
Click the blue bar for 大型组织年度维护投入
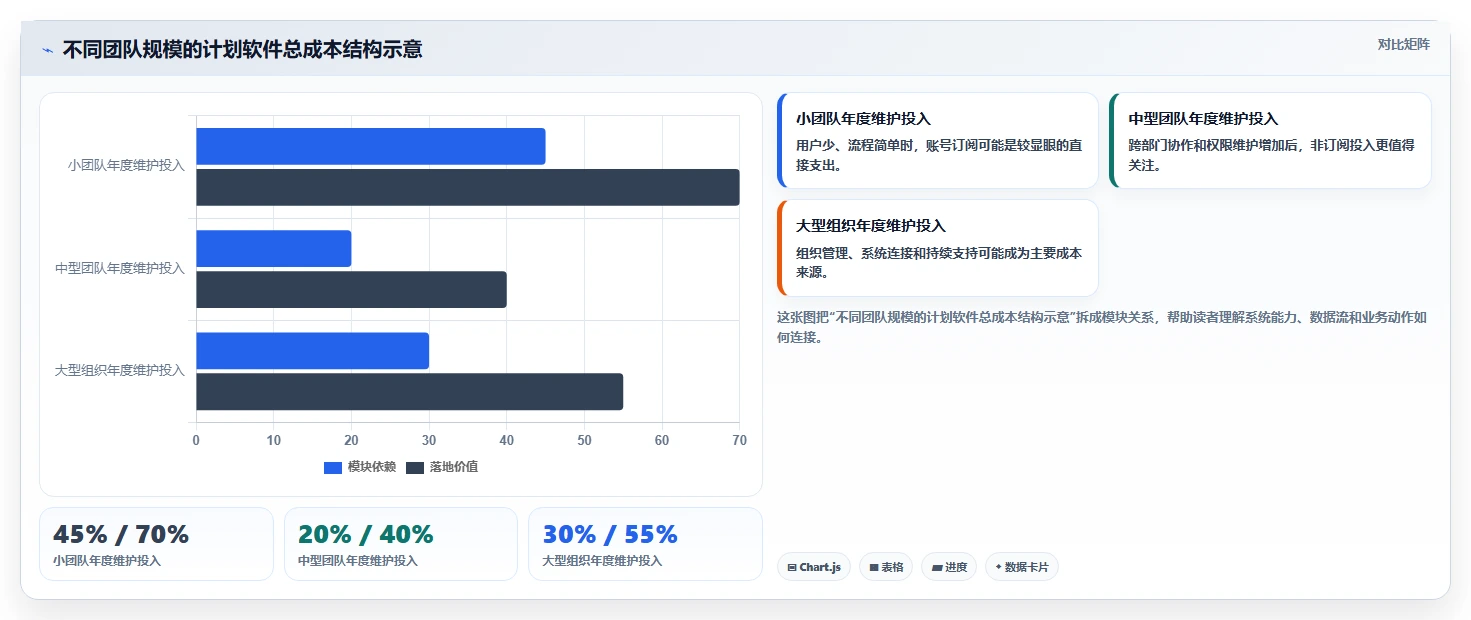(x=312, y=350)
